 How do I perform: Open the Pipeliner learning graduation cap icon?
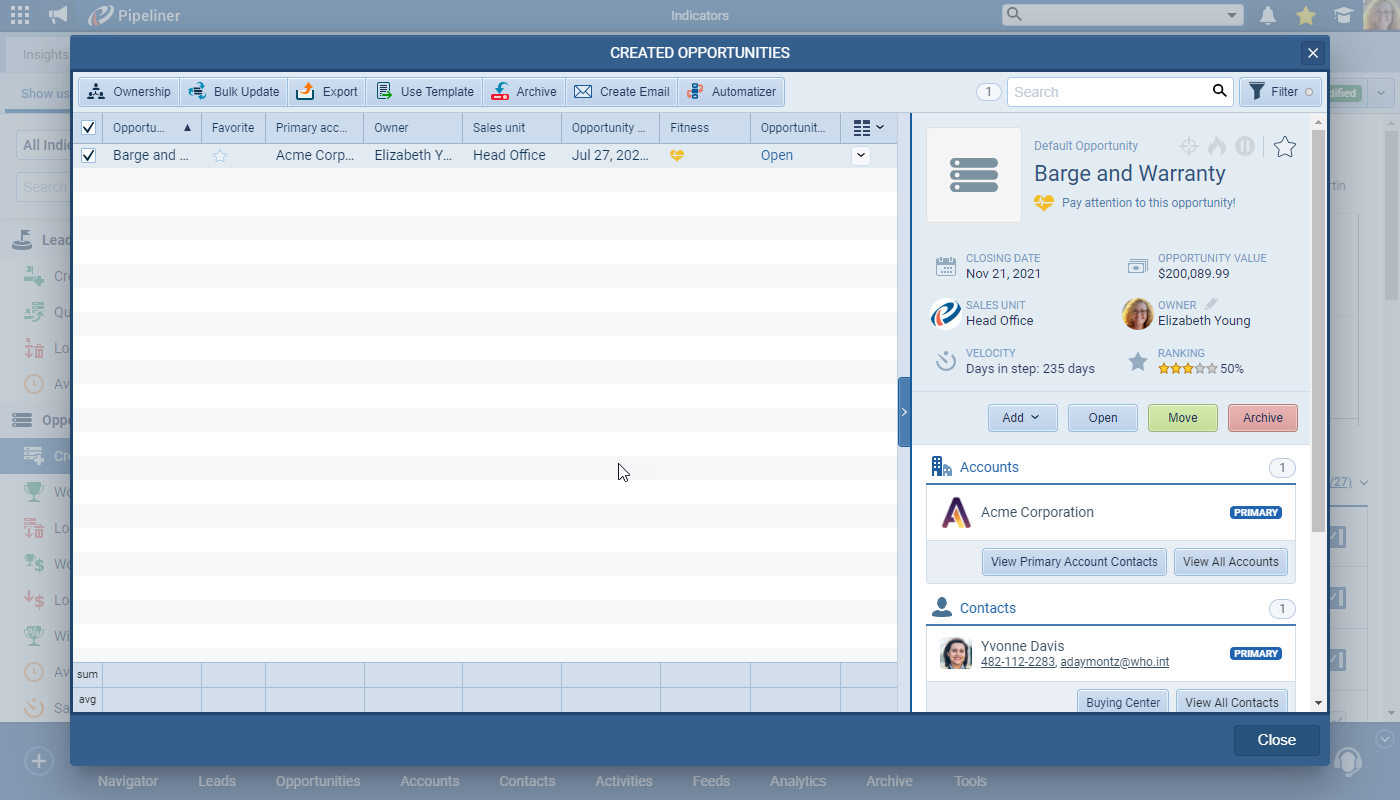(x=1343, y=15)
